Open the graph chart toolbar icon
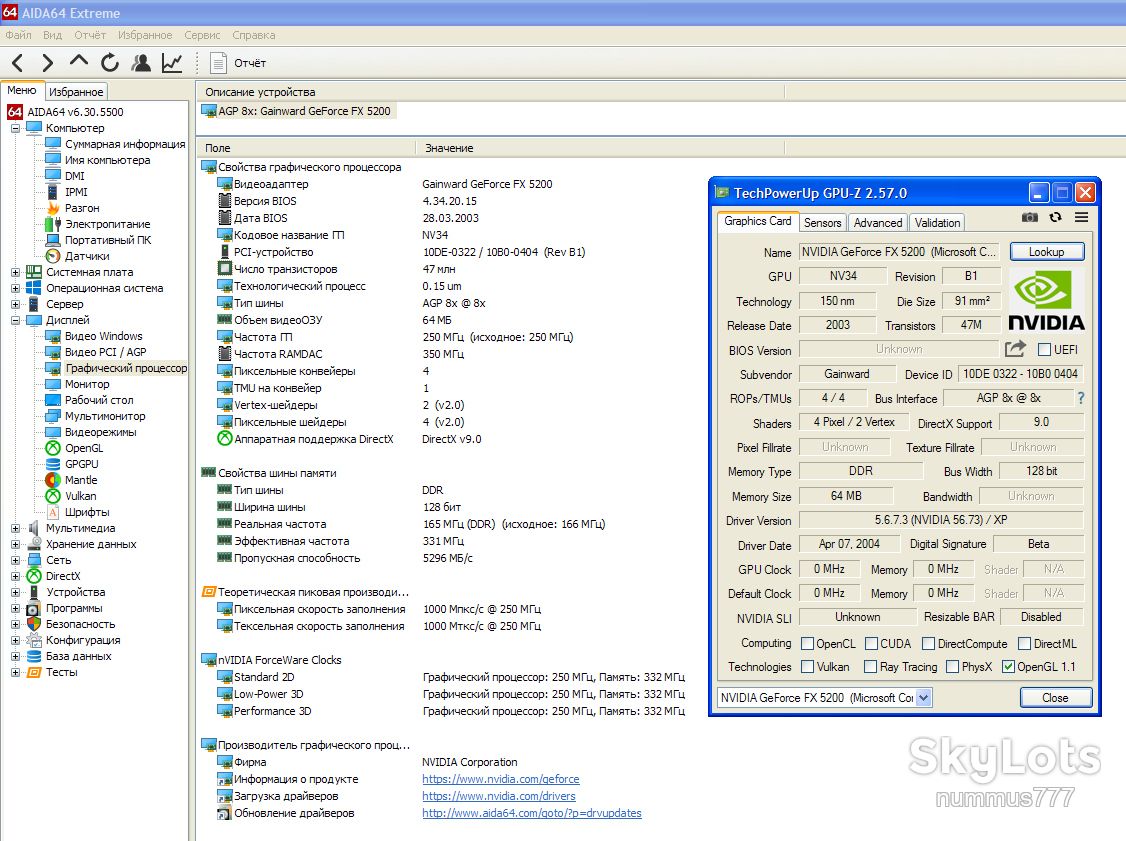1126x841 pixels. (x=172, y=63)
